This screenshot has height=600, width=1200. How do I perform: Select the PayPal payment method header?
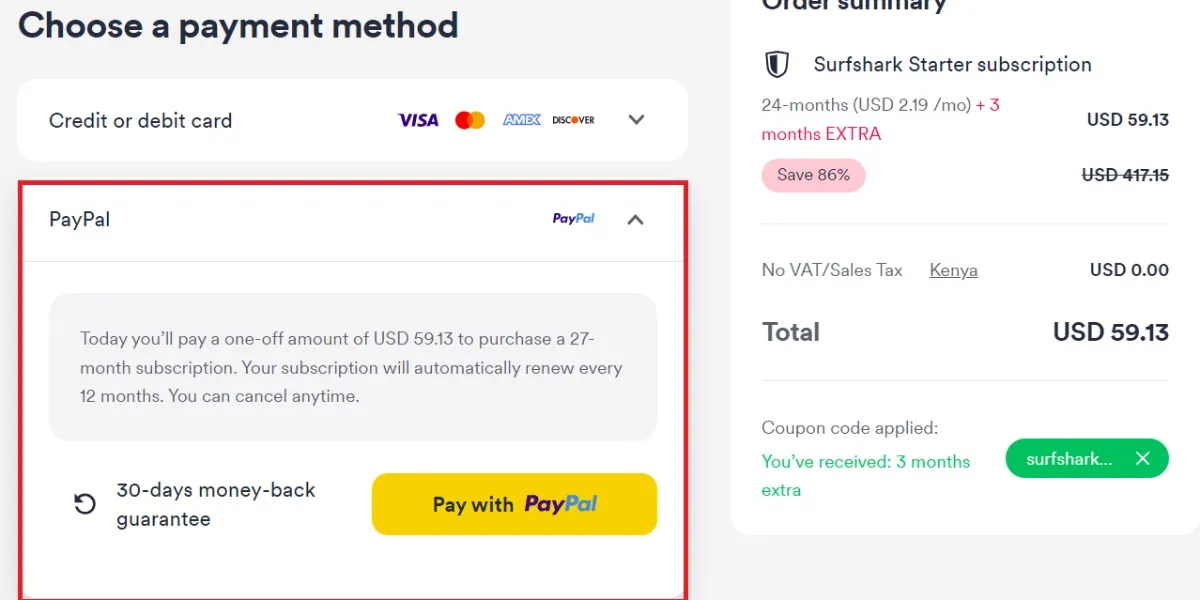(x=352, y=221)
